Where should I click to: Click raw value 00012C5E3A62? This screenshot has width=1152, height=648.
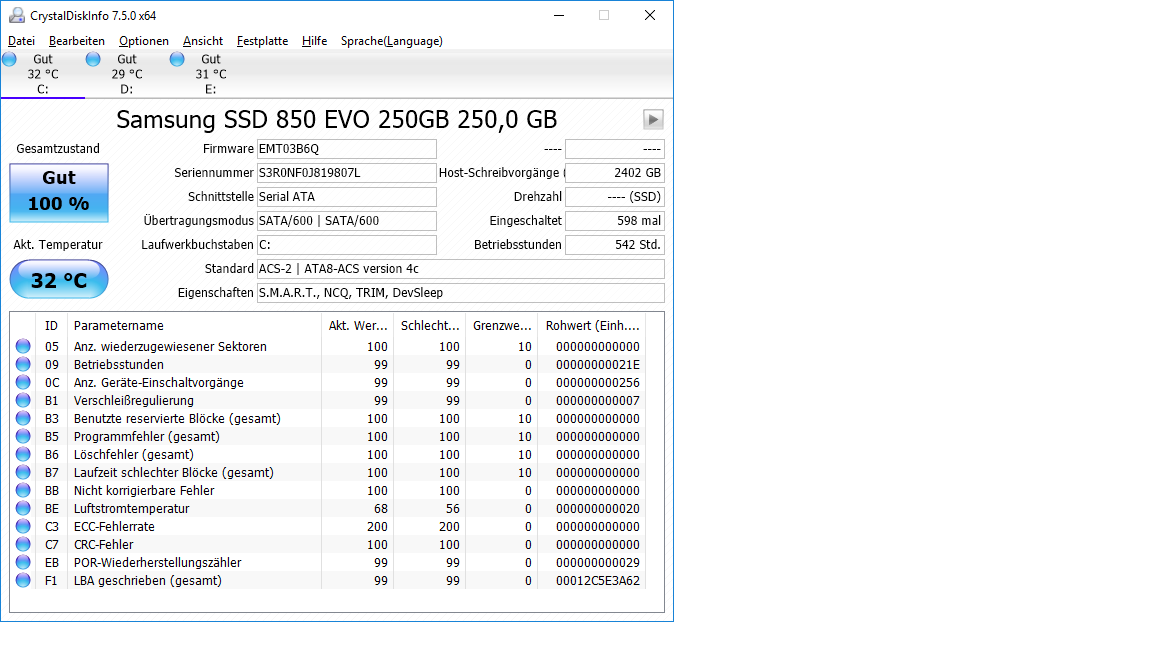tap(597, 580)
